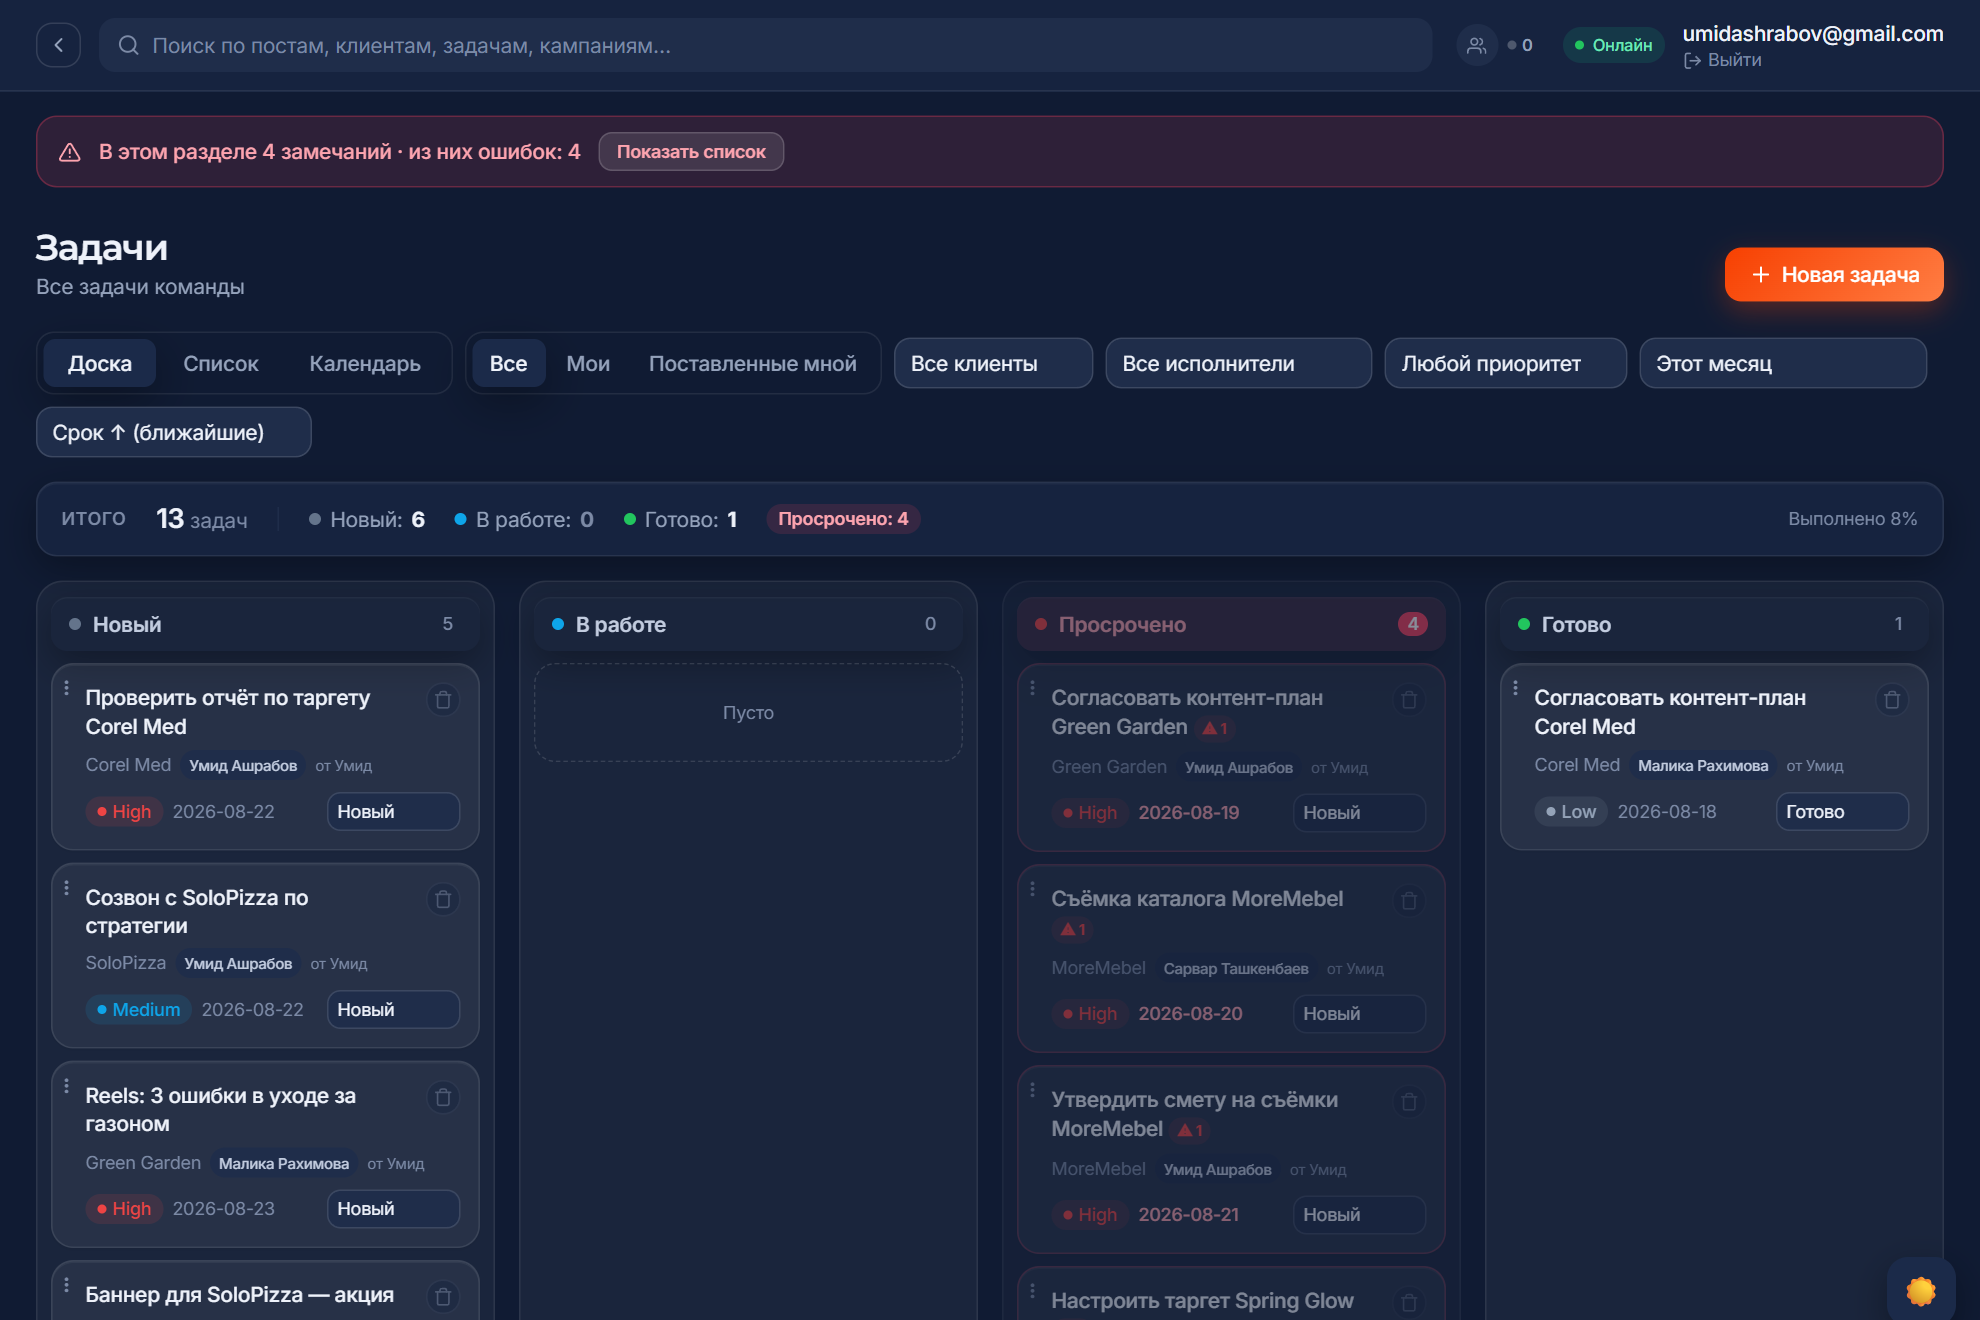
Task: Switch to 'Список' view tab
Action: coord(221,363)
